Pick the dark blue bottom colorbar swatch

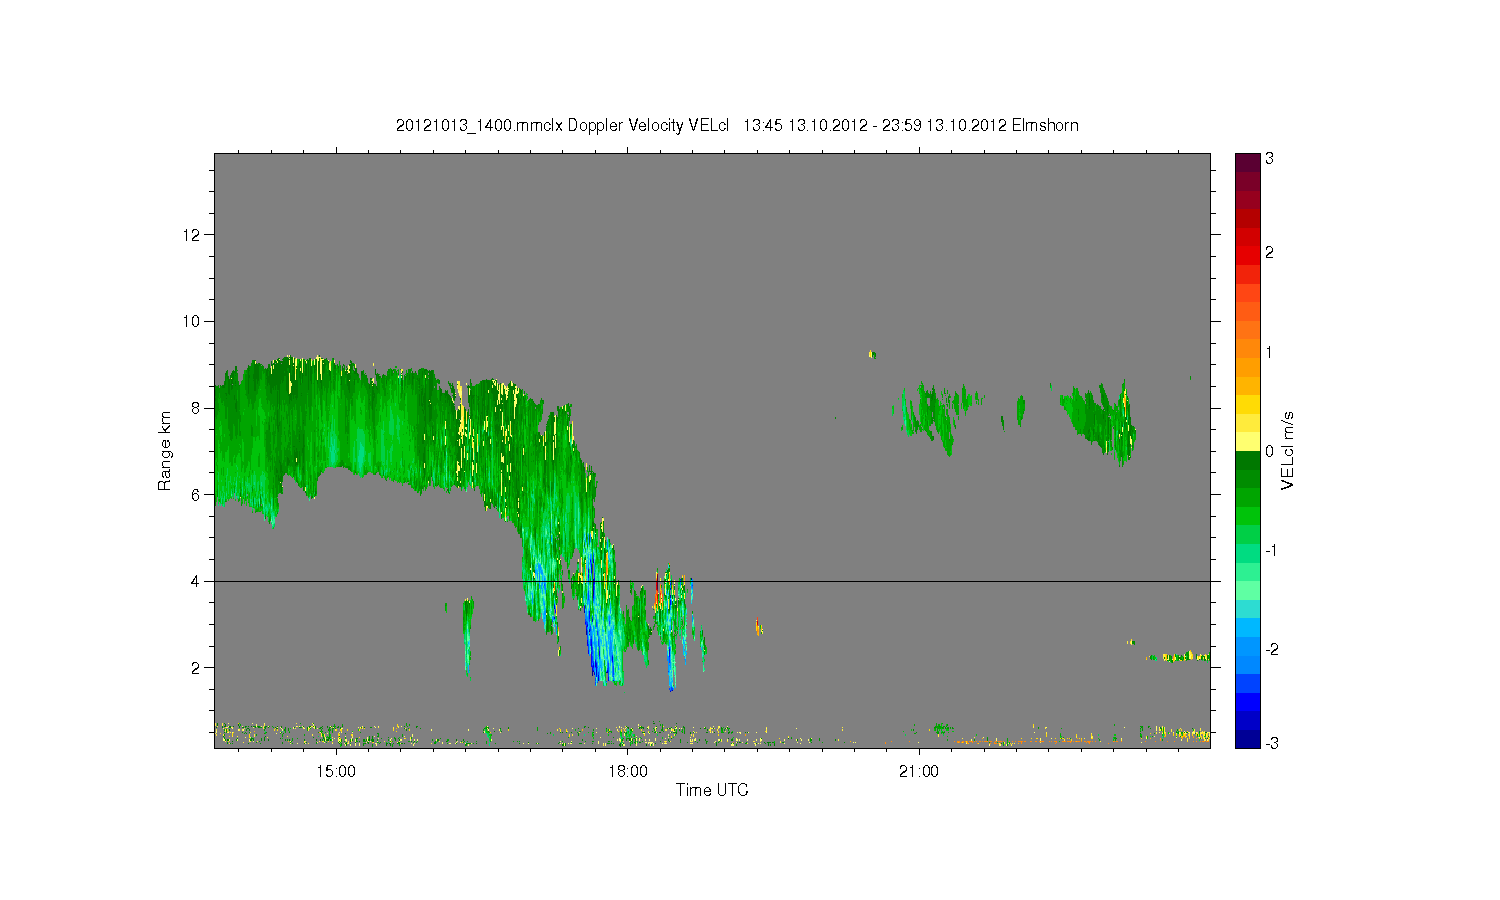[x=1247, y=739]
